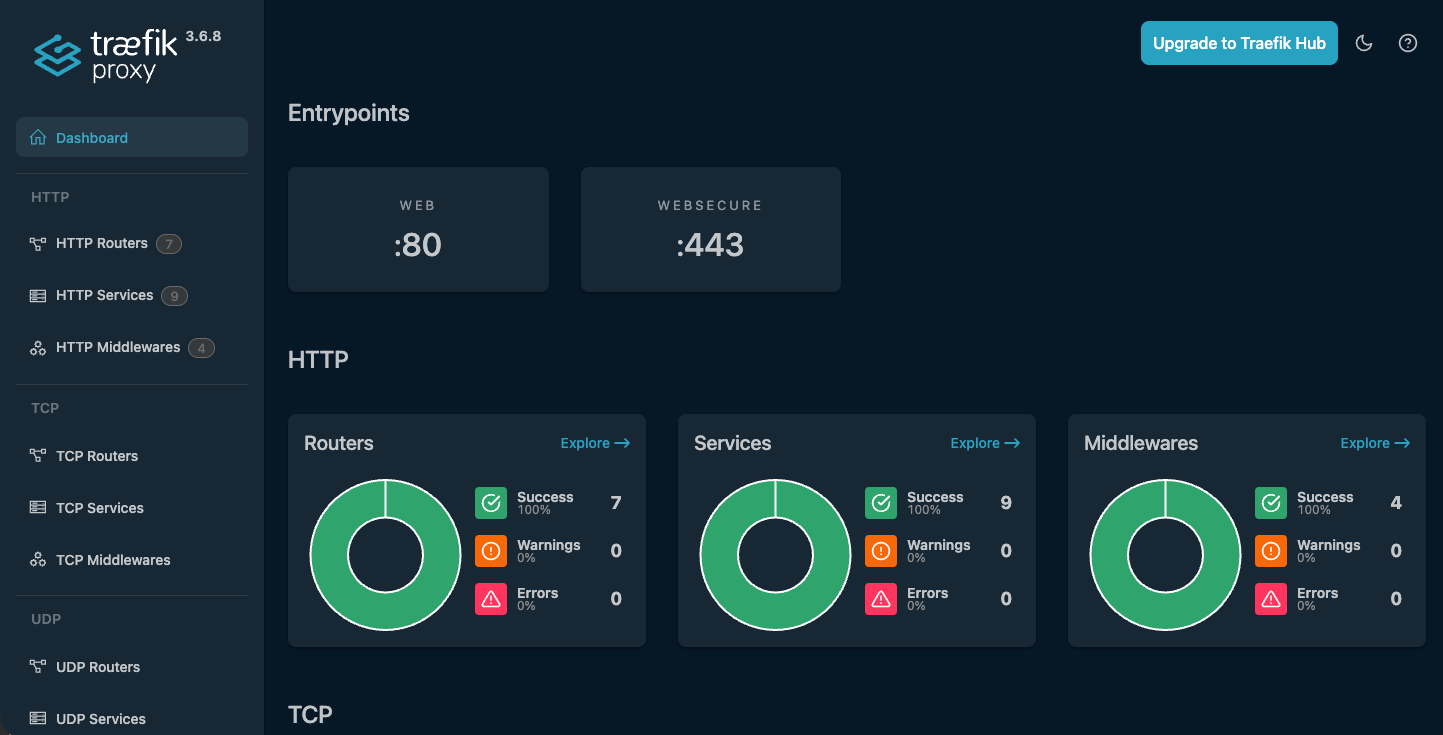Follow Explore link in Middlewares card
Screen dimensions: 1443x735
(1374, 443)
